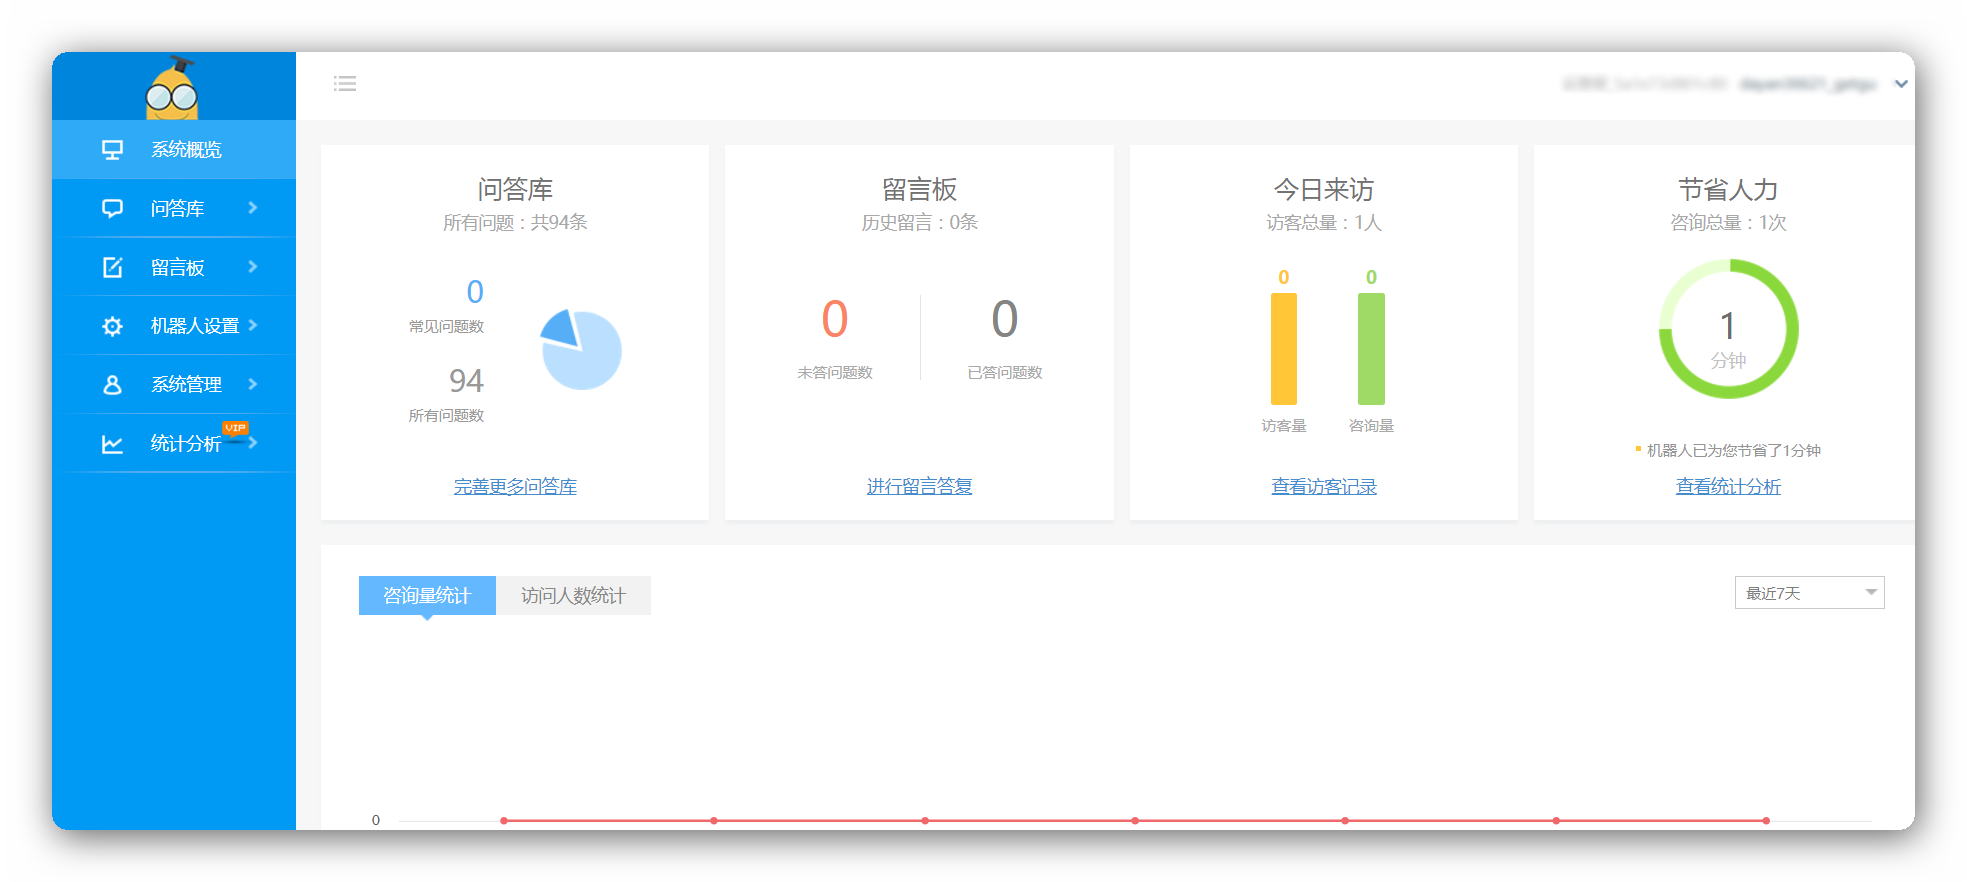Image resolution: width=1967 pixels, height=882 pixels.
Task: Click the robot mascot logo
Action: 172,89
